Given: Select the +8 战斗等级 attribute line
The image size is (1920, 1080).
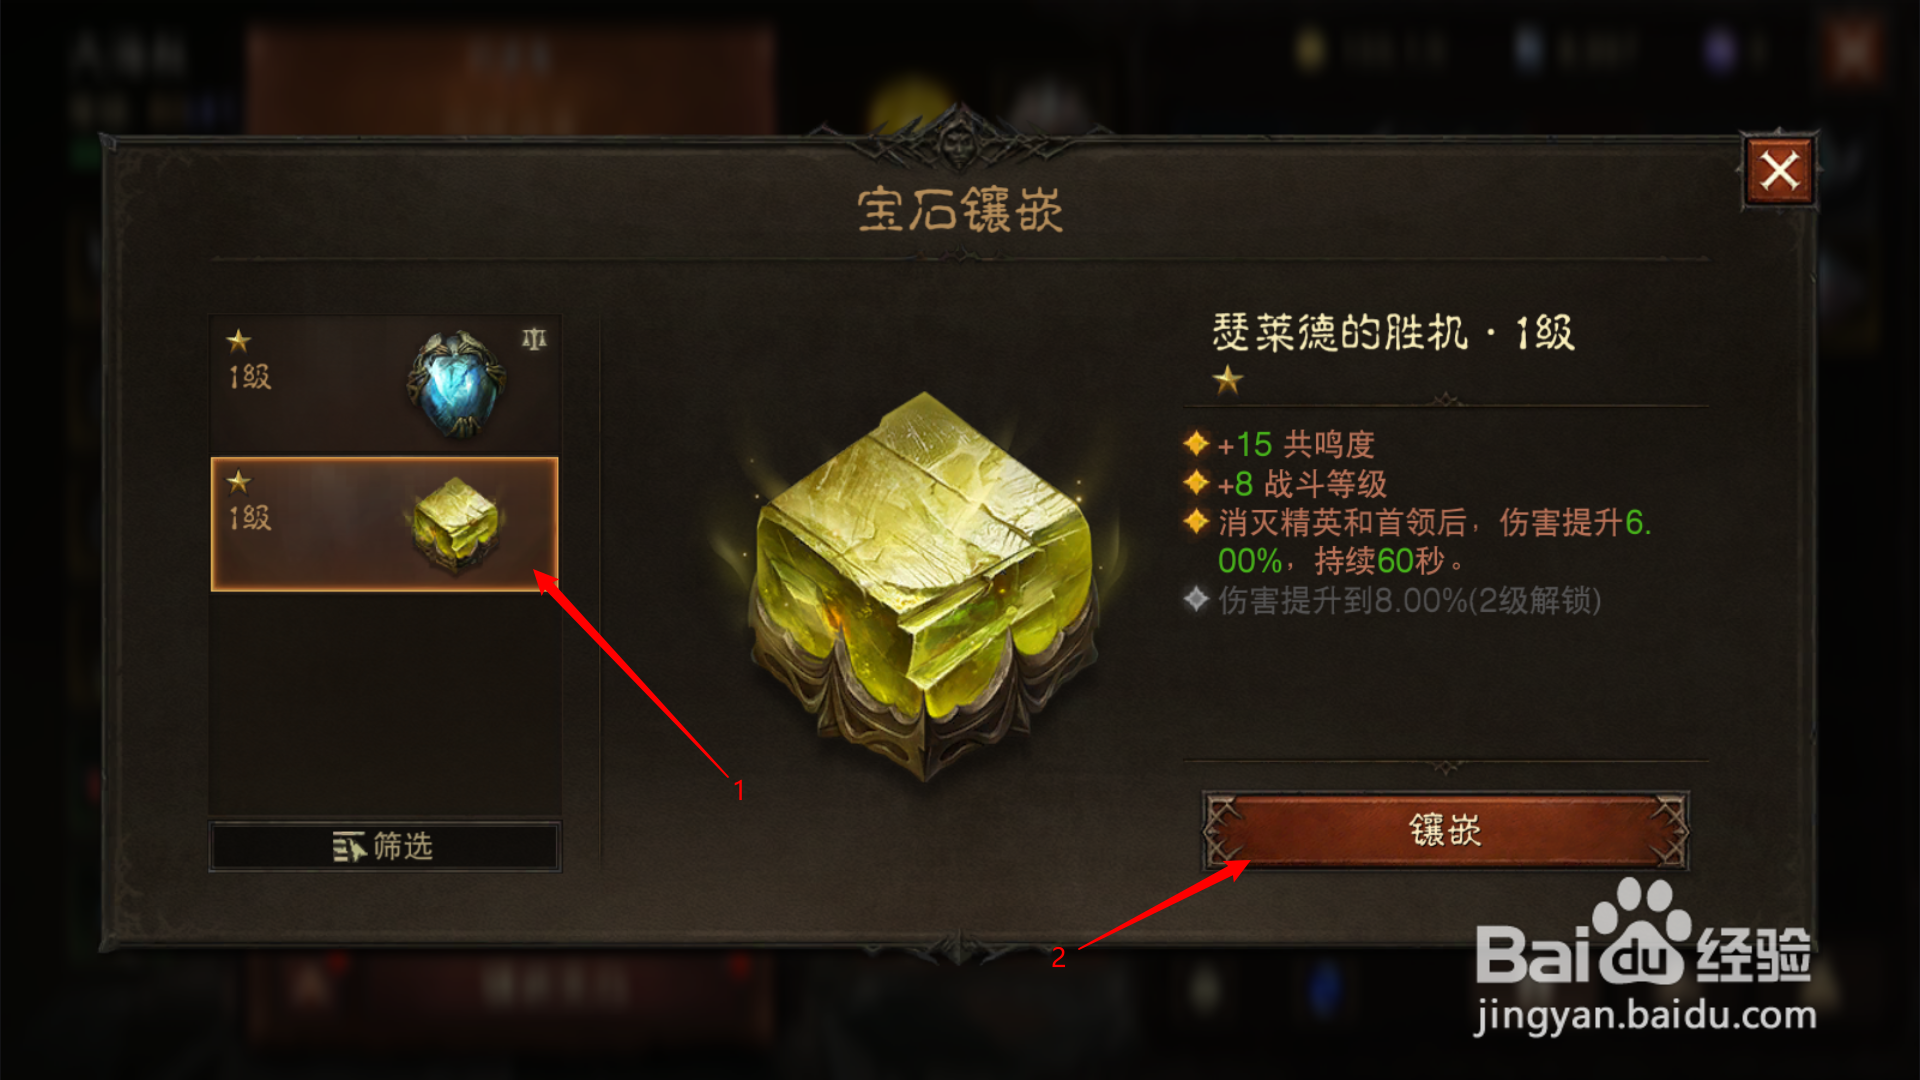Looking at the screenshot, I should pos(1301,484).
